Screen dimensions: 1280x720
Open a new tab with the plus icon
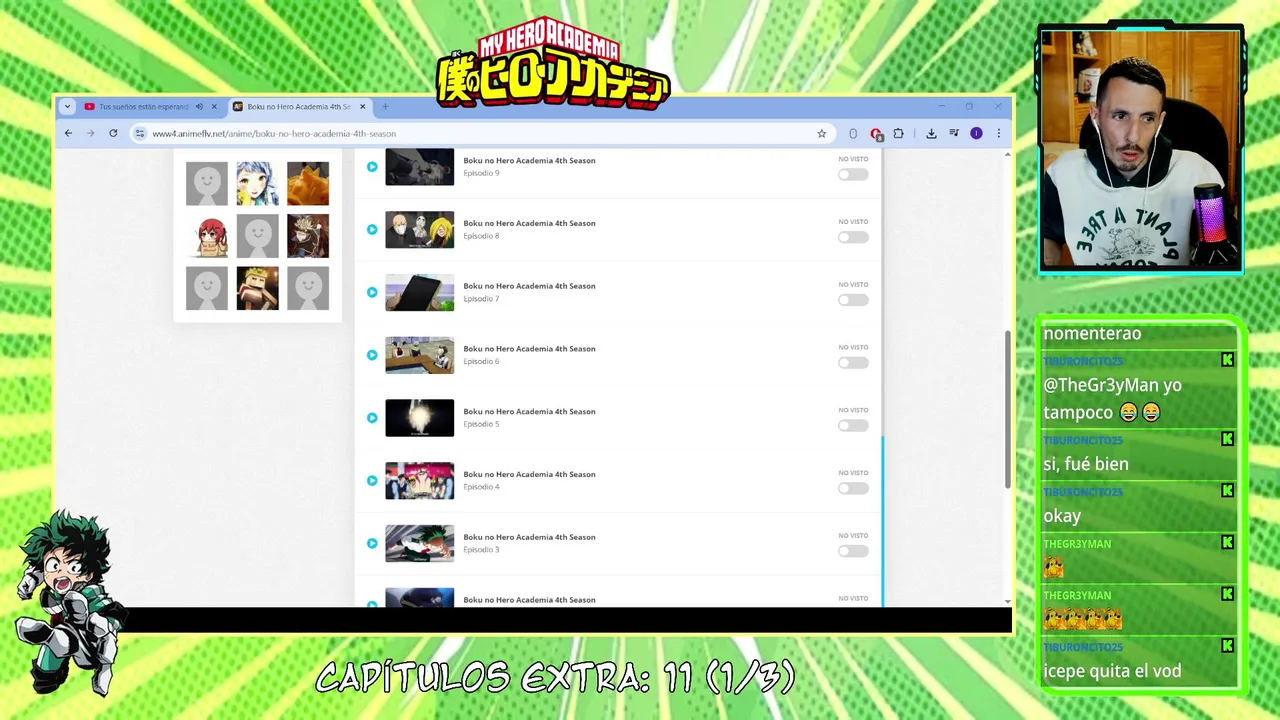coord(385,107)
